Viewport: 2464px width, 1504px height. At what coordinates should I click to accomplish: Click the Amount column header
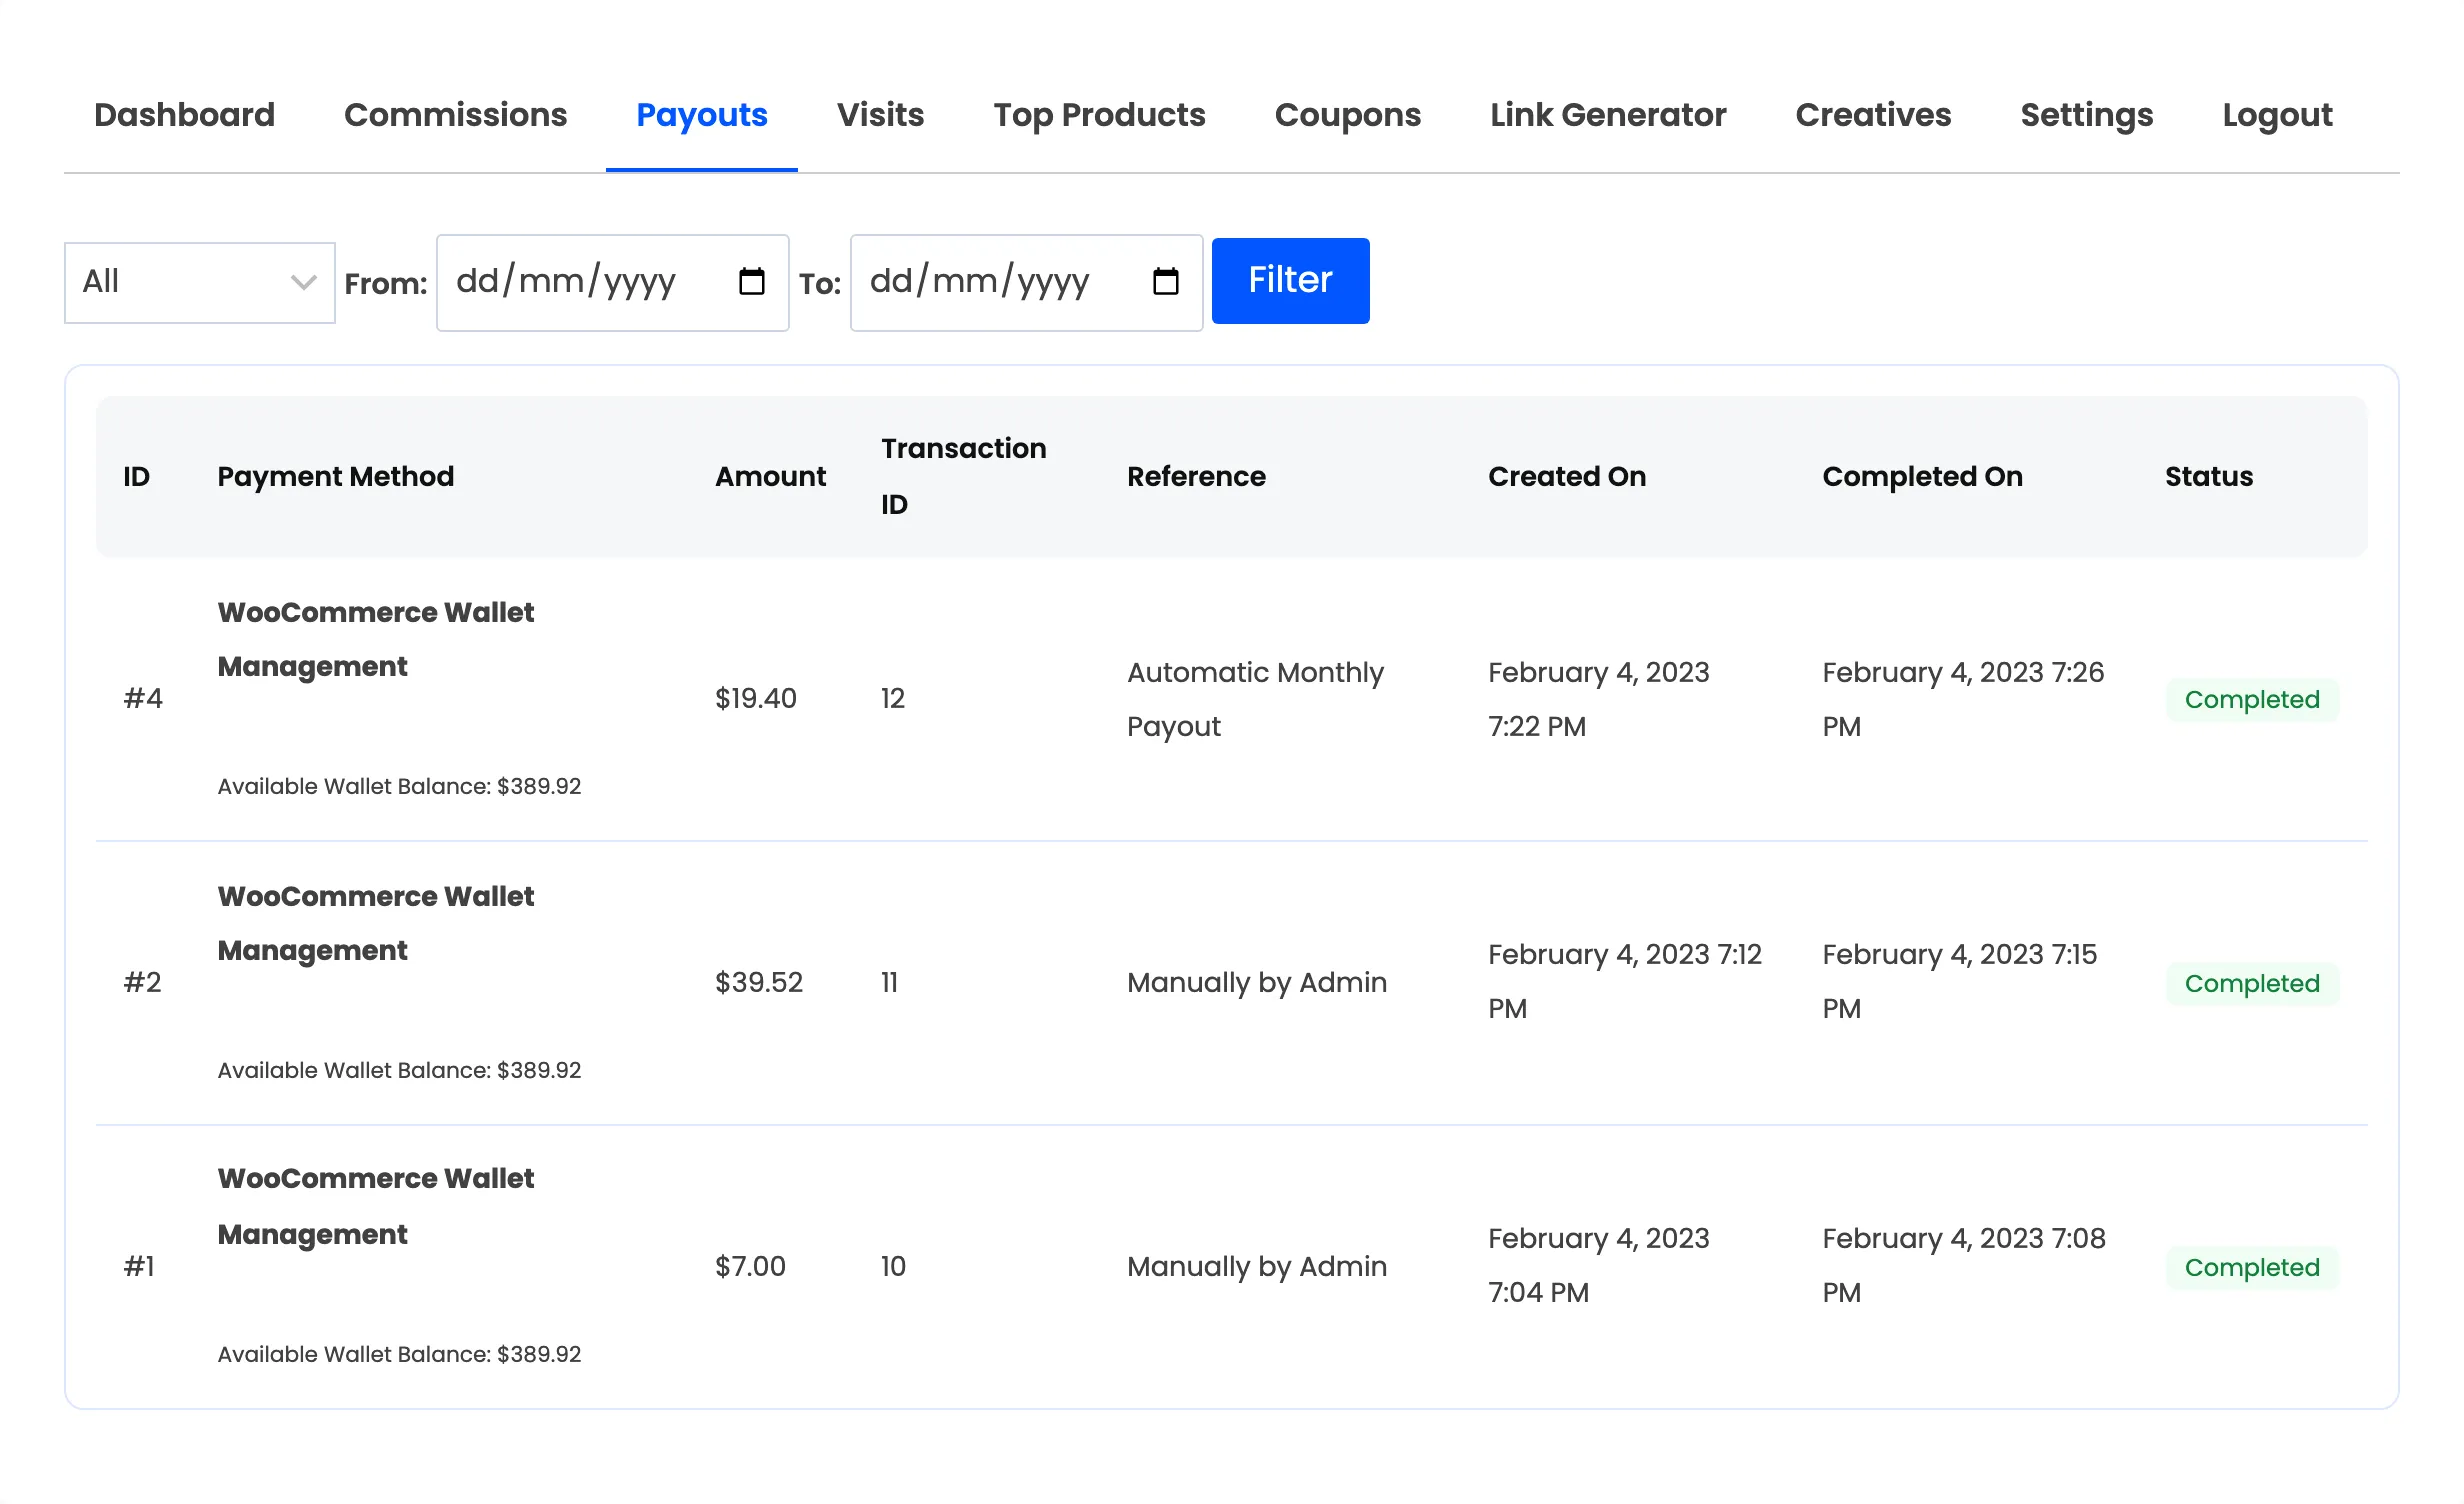pos(770,476)
